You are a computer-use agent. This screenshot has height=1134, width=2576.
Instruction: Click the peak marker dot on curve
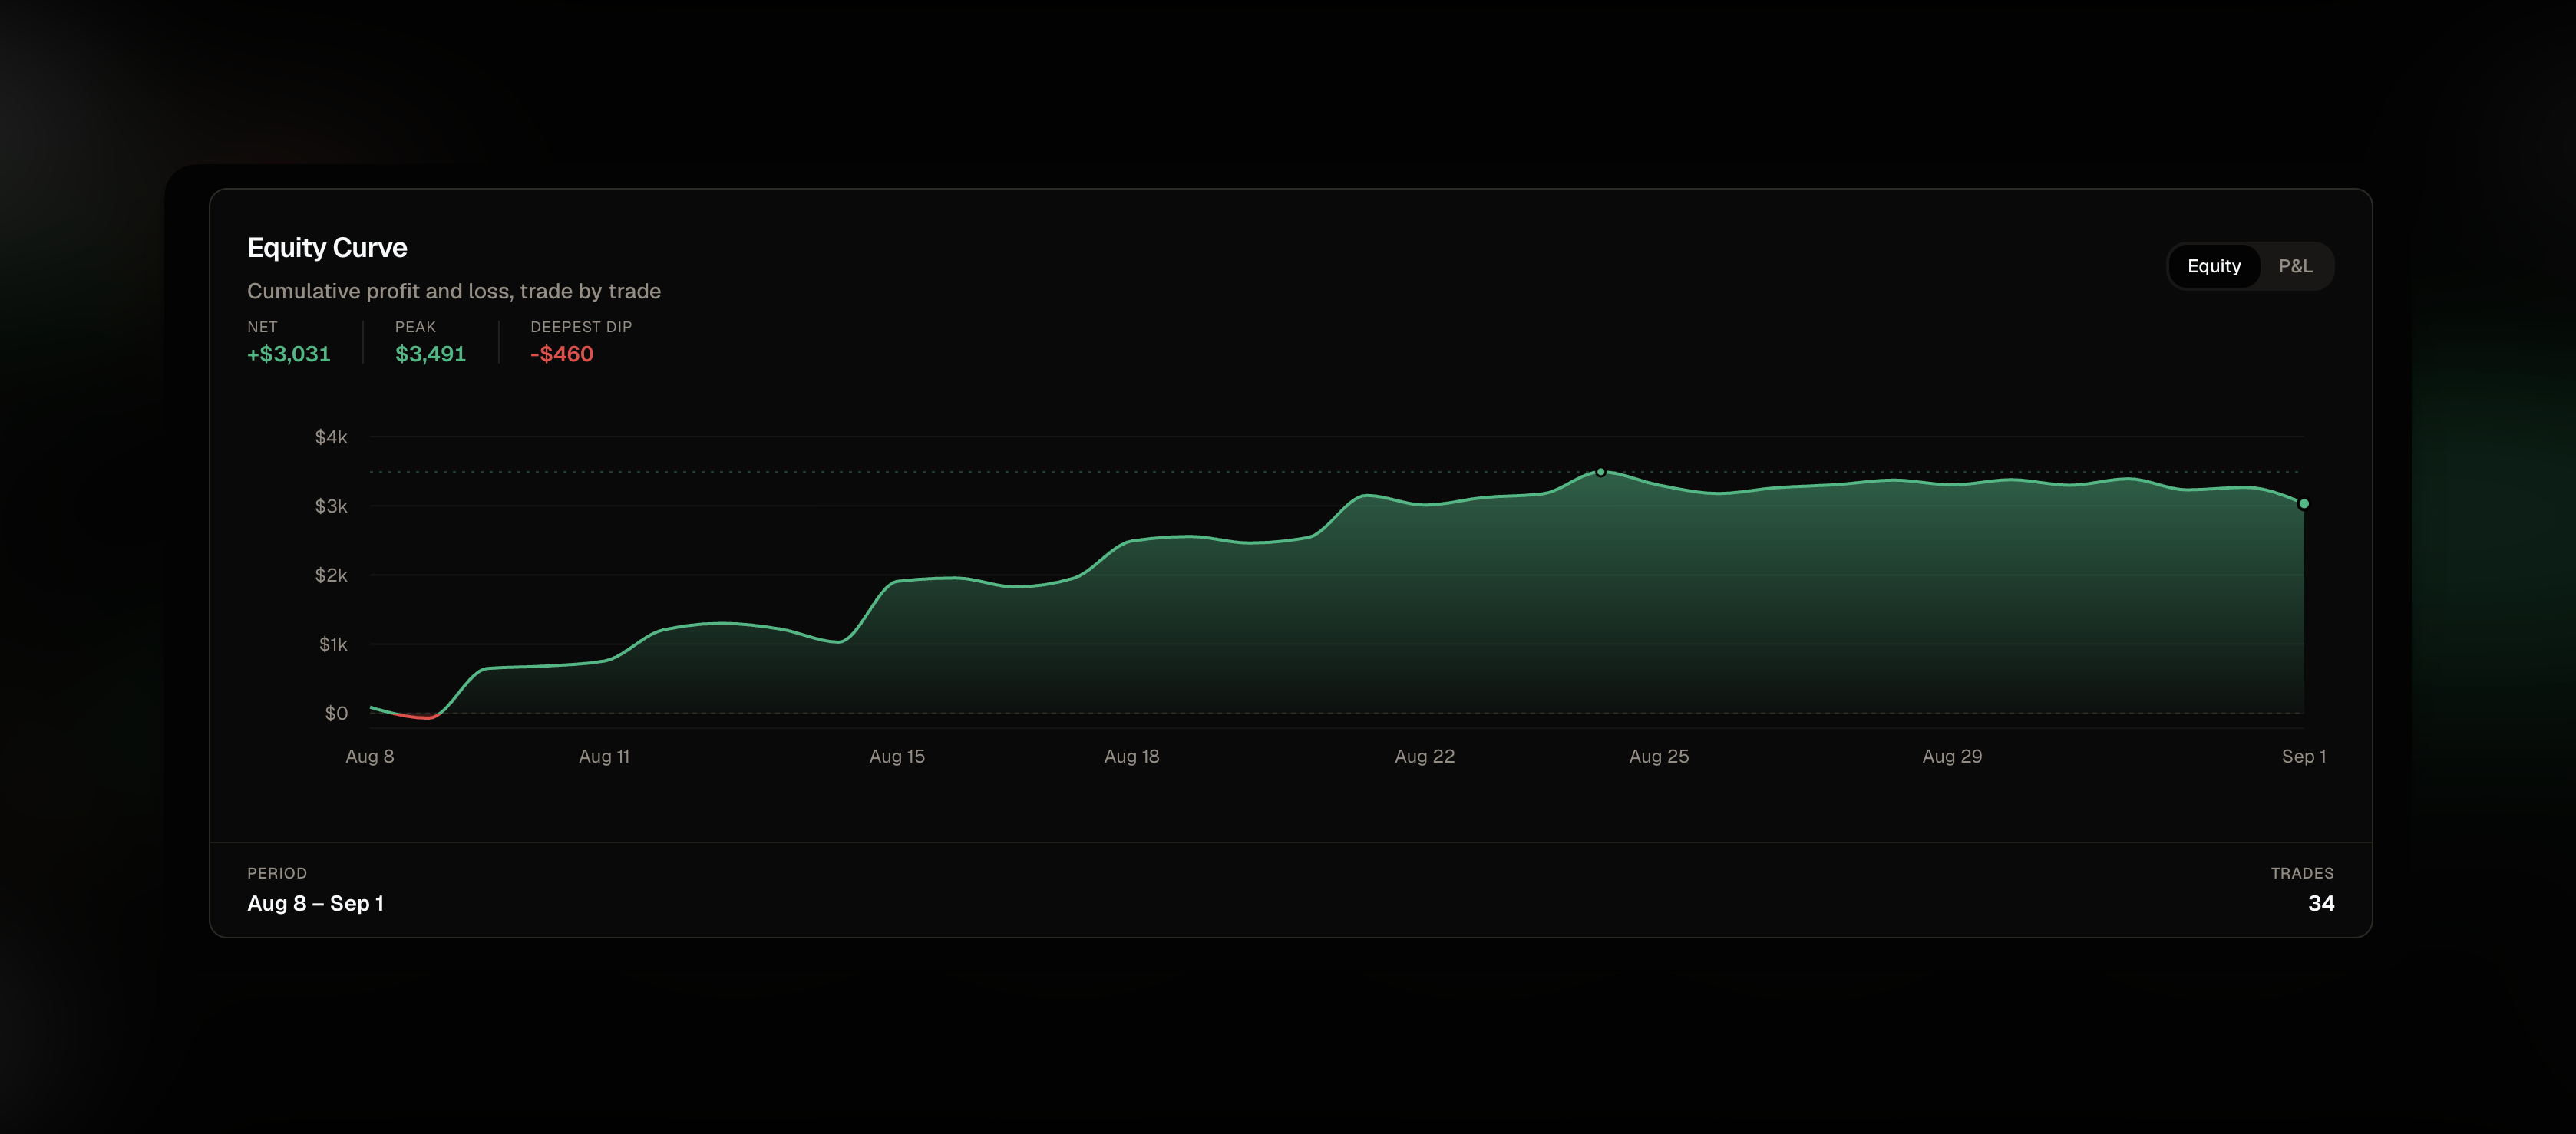pos(1601,472)
